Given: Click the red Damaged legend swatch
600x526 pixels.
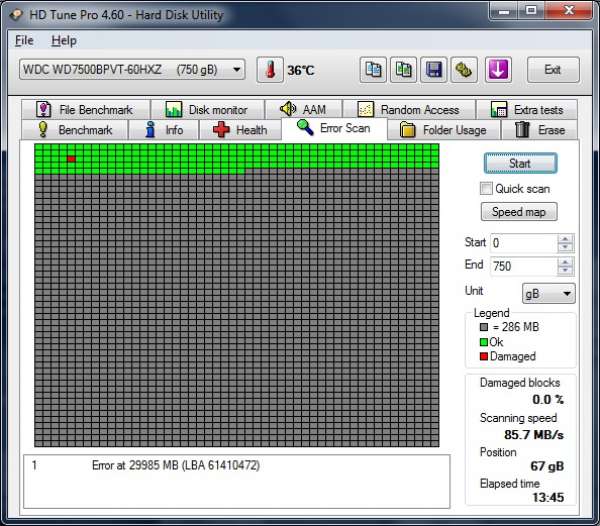Looking at the screenshot, I should 484,357.
